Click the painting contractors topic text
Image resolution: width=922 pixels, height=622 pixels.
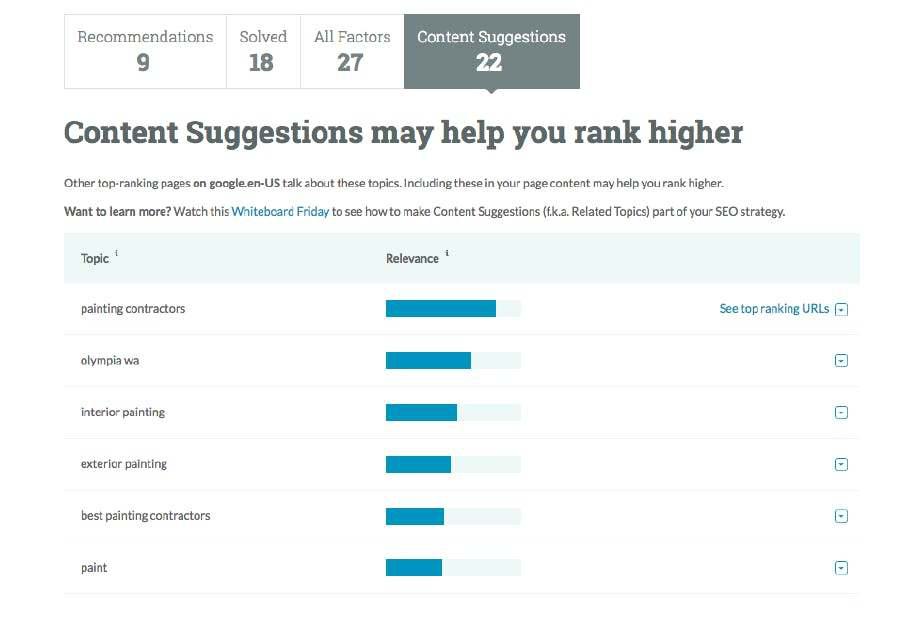(133, 309)
